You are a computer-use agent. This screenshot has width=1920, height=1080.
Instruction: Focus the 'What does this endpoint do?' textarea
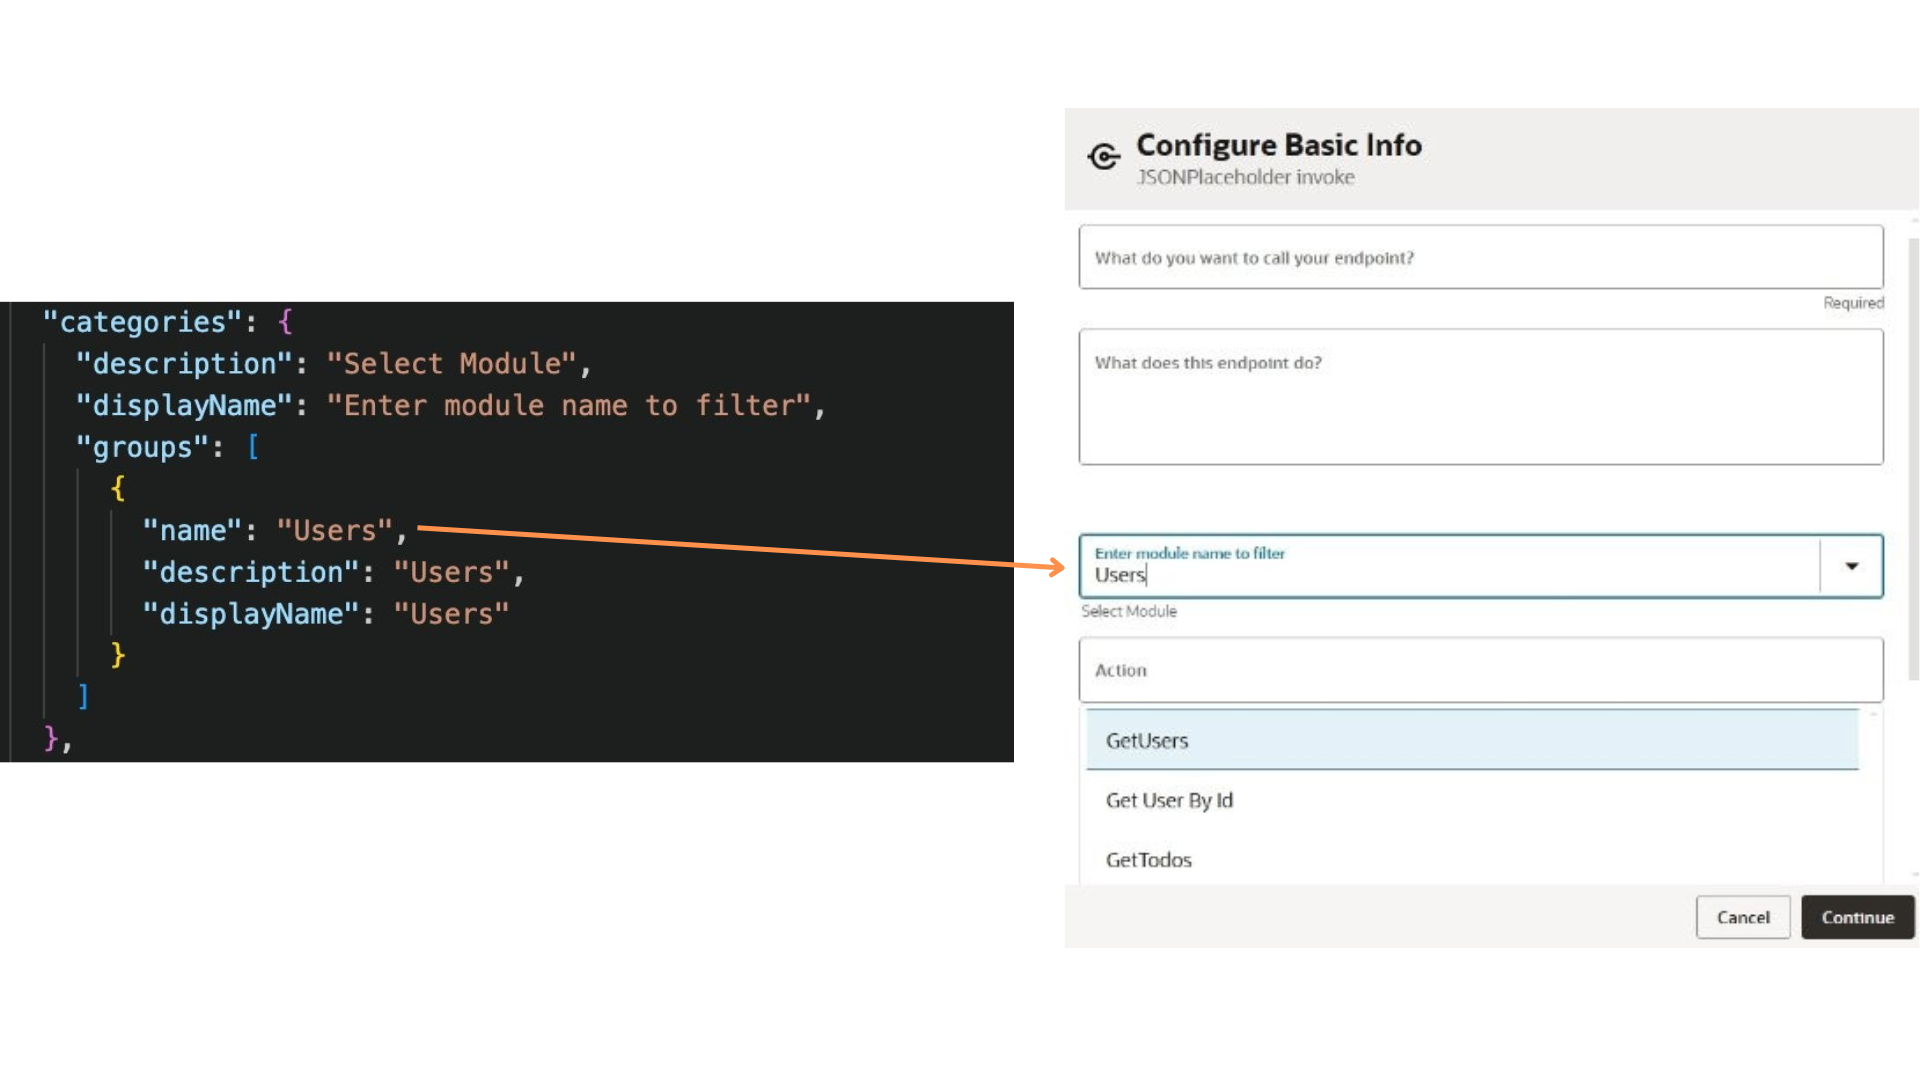[1480, 397]
